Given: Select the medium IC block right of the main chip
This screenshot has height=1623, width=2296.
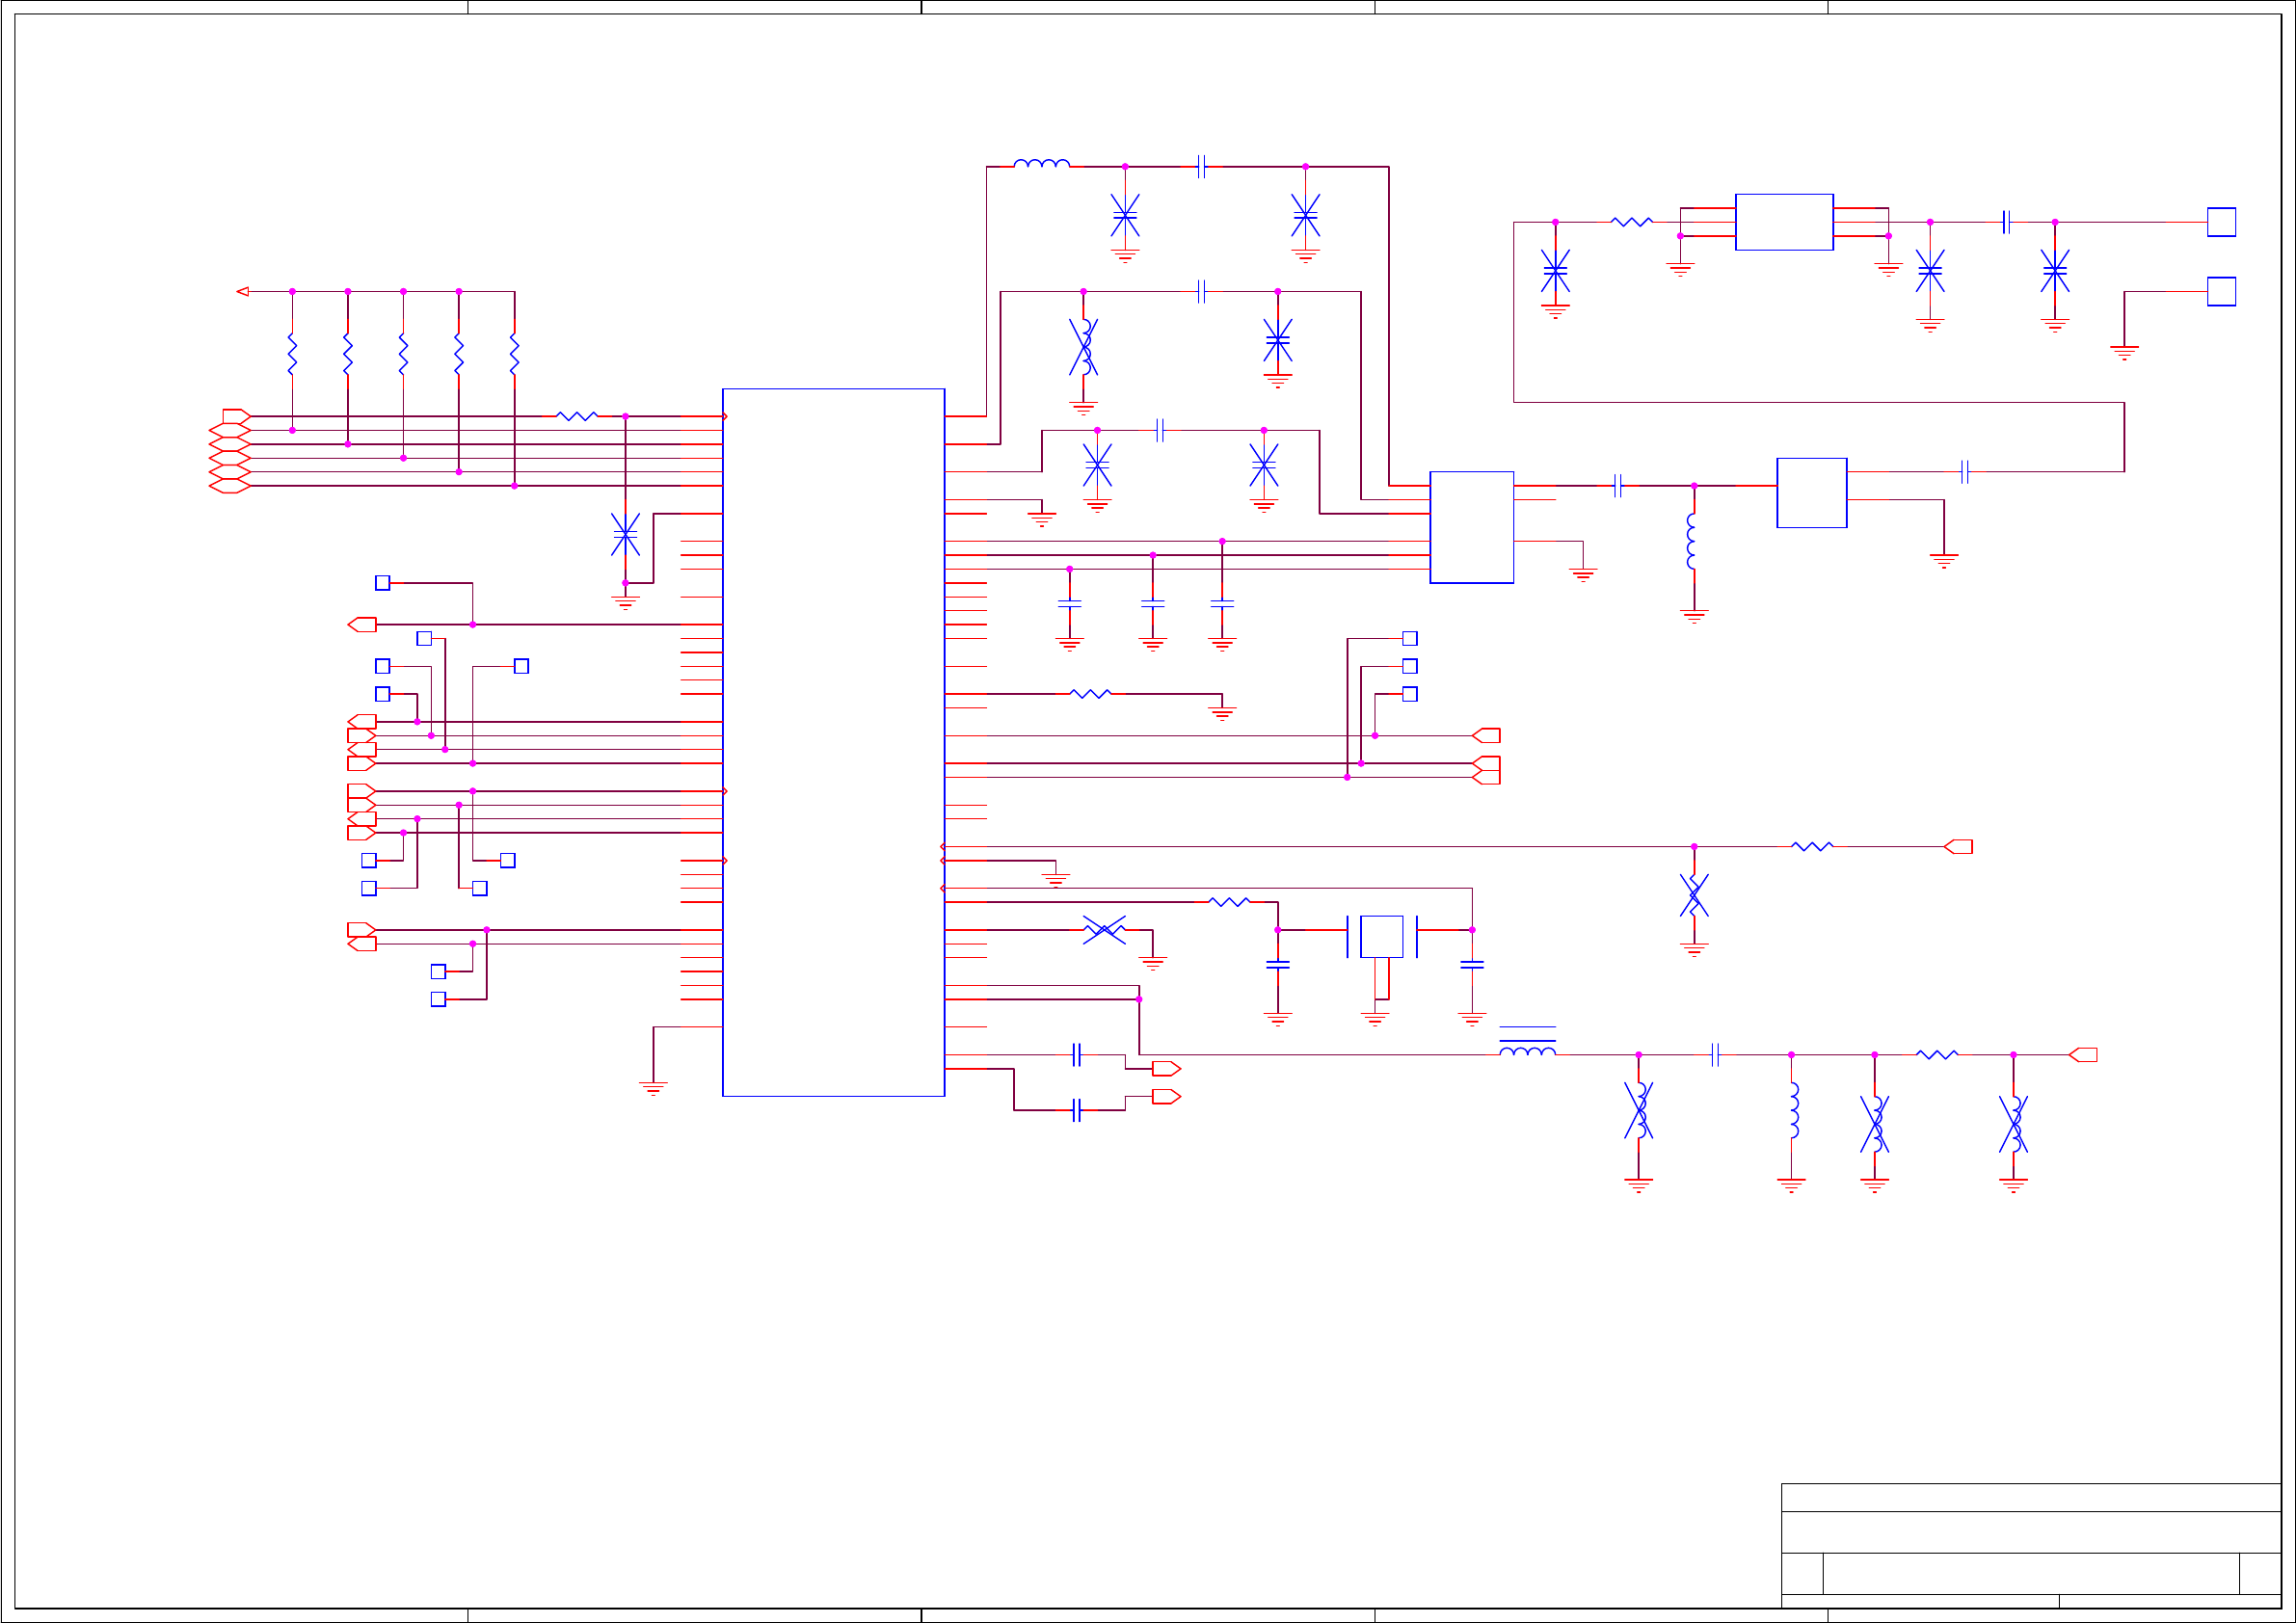Looking at the screenshot, I should (x=1471, y=527).
